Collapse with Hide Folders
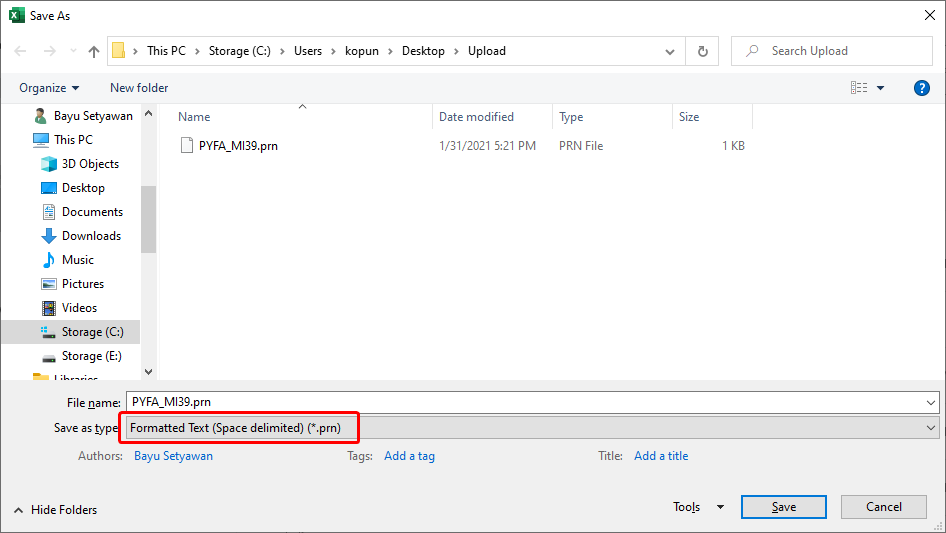The width and height of the screenshot is (946, 533). point(56,510)
